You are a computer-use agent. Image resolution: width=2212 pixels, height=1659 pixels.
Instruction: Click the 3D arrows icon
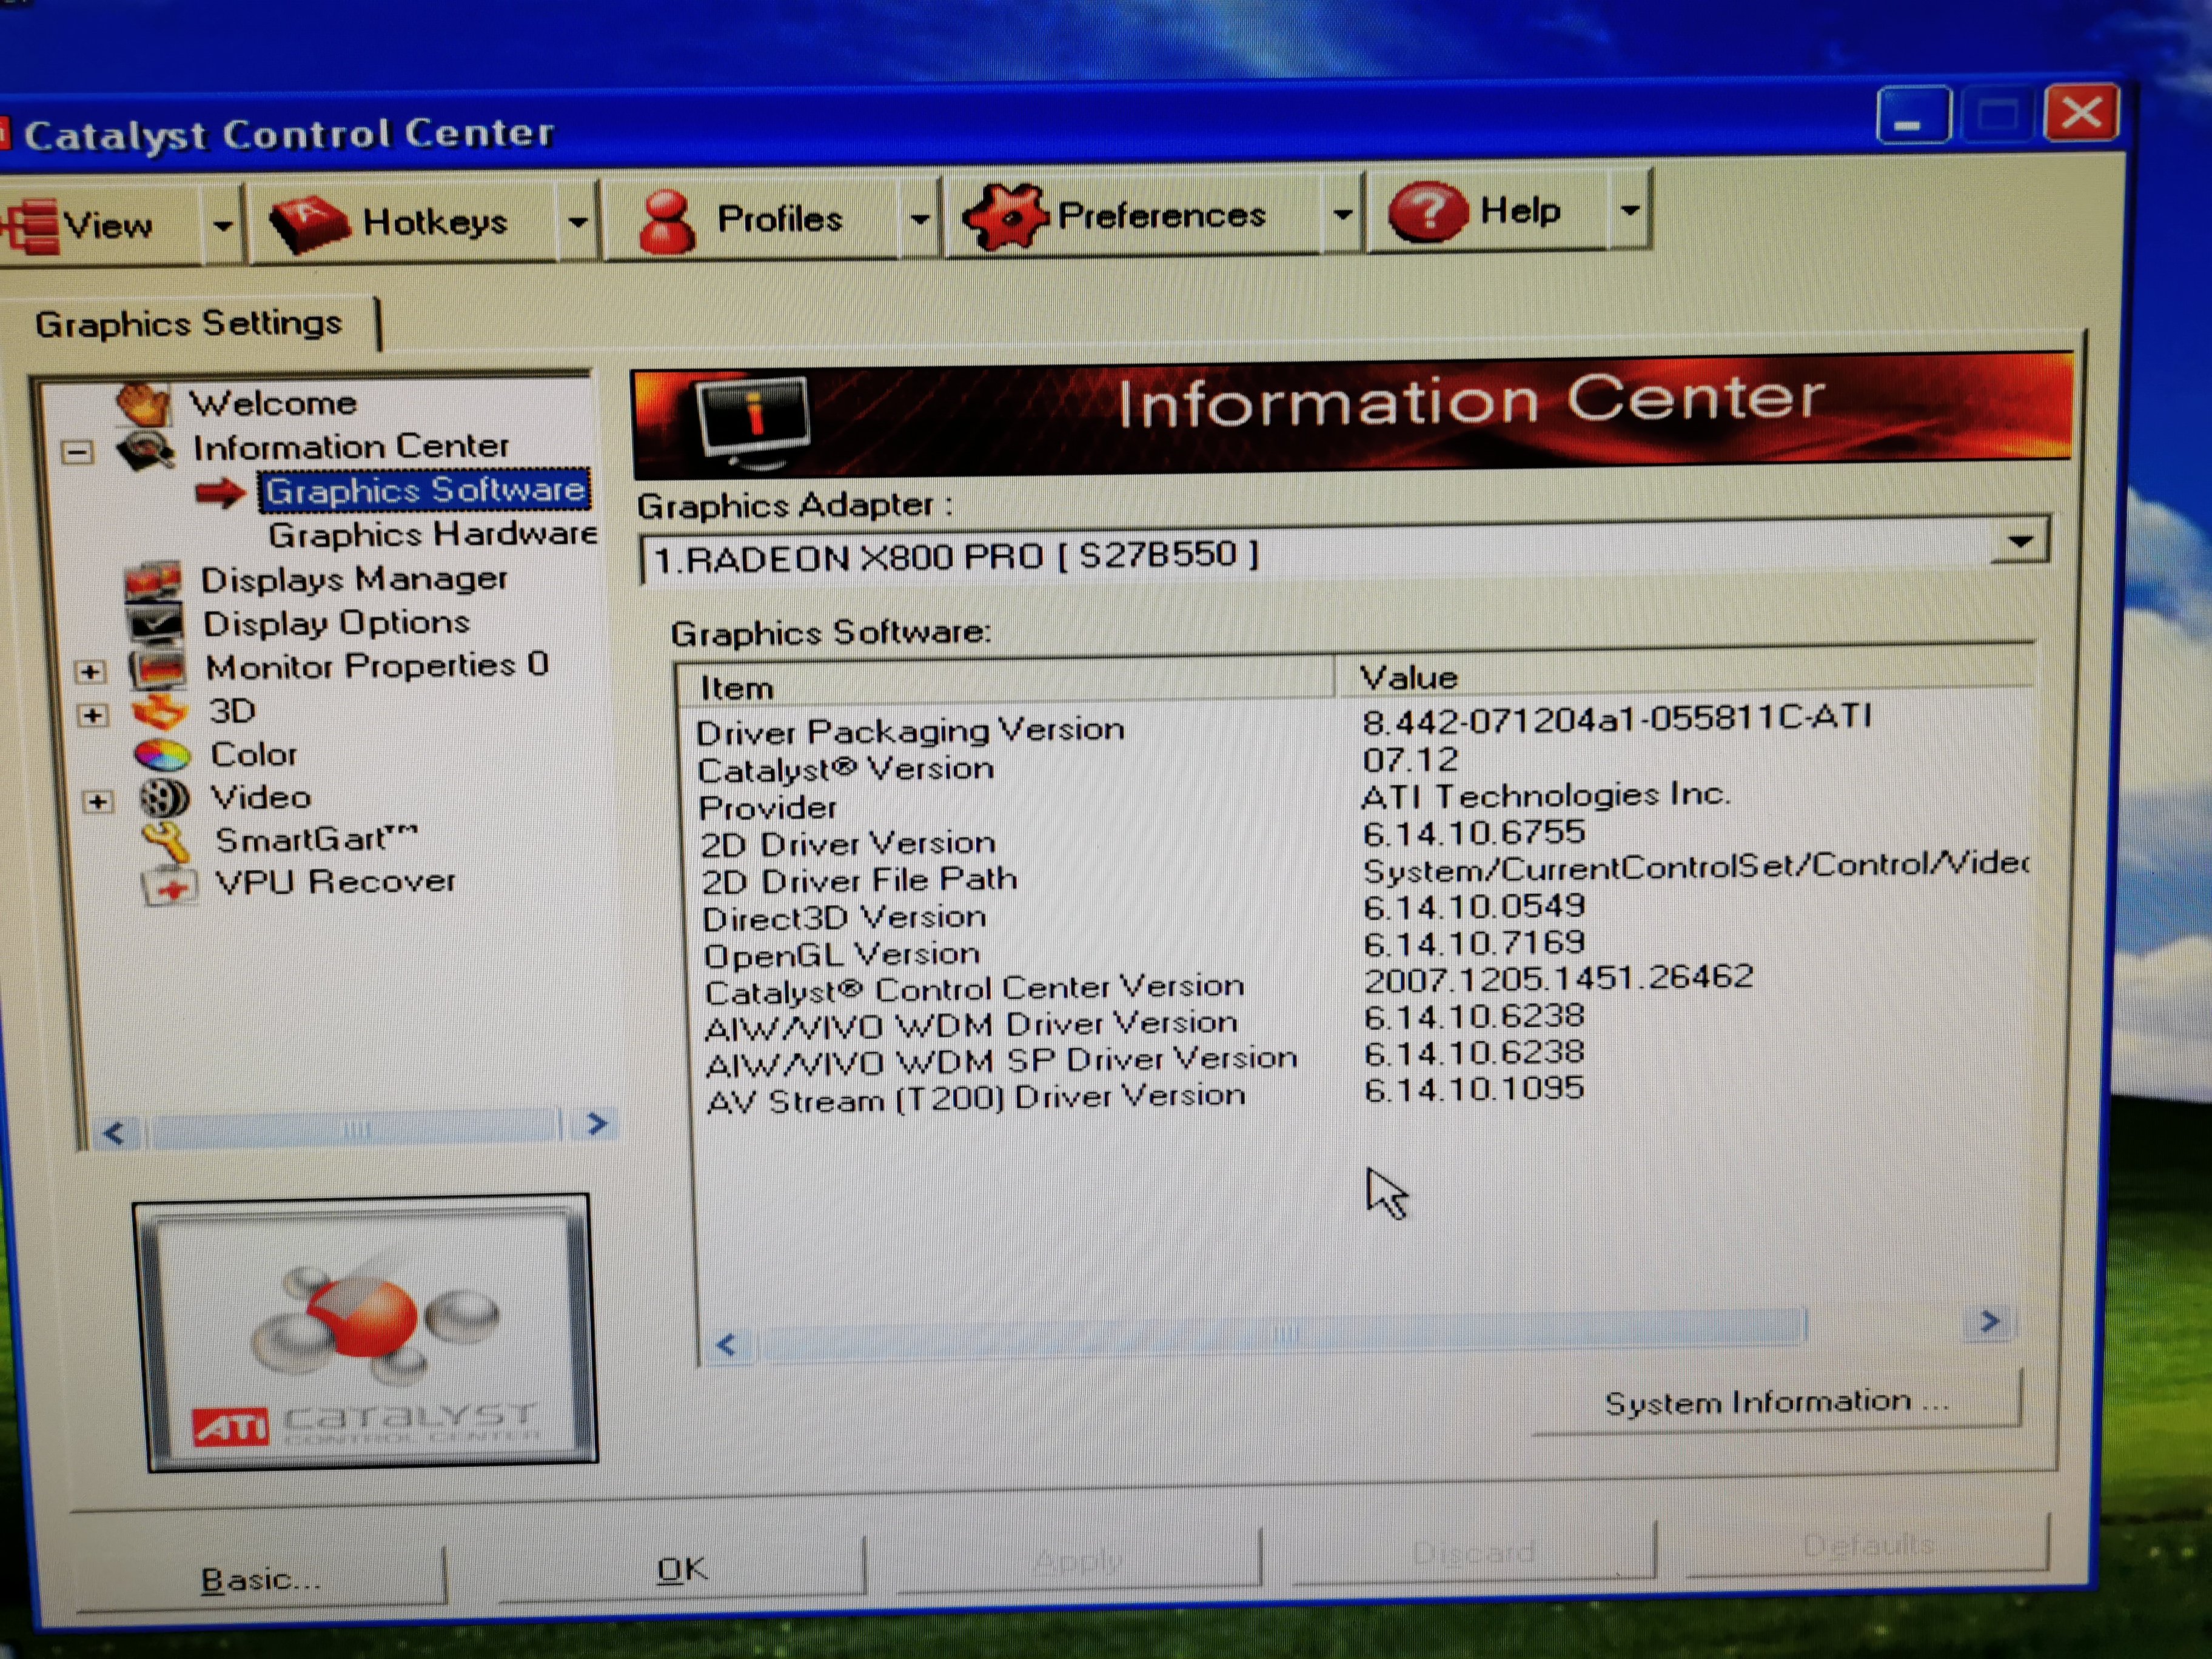[160, 713]
